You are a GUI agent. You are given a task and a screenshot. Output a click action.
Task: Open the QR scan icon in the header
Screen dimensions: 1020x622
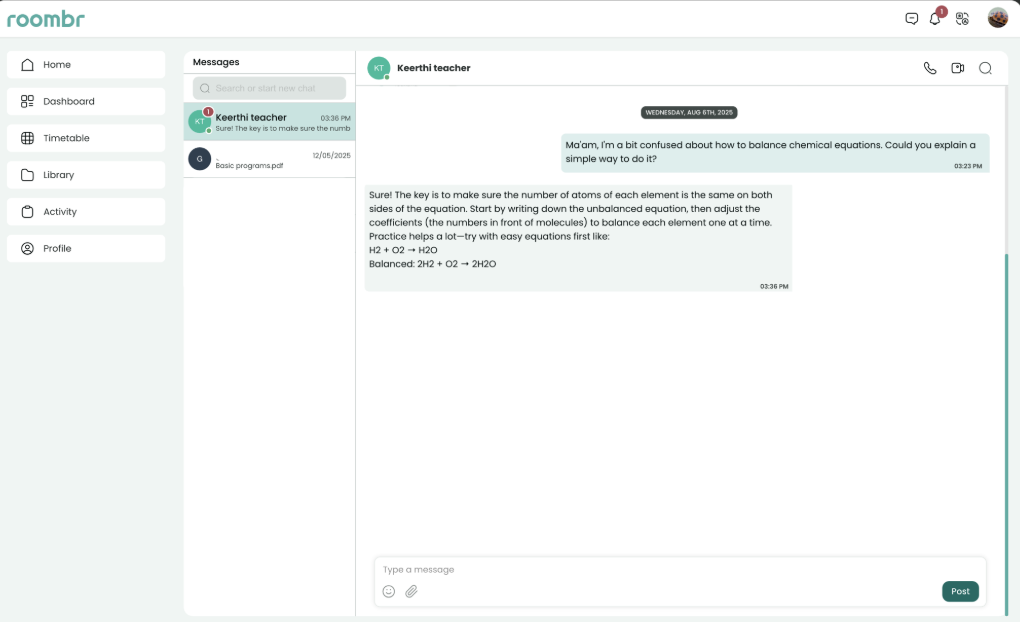click(x=962, y=18)
